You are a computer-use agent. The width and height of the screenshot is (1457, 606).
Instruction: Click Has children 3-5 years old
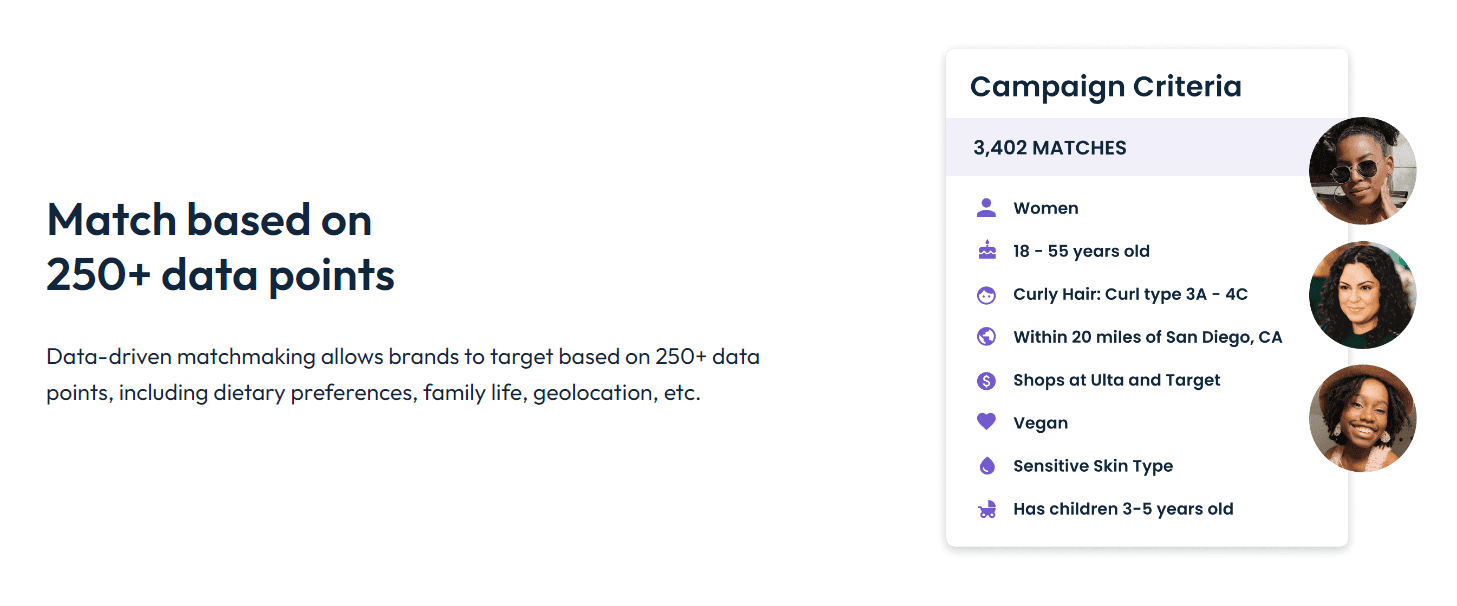(1123, 509)
